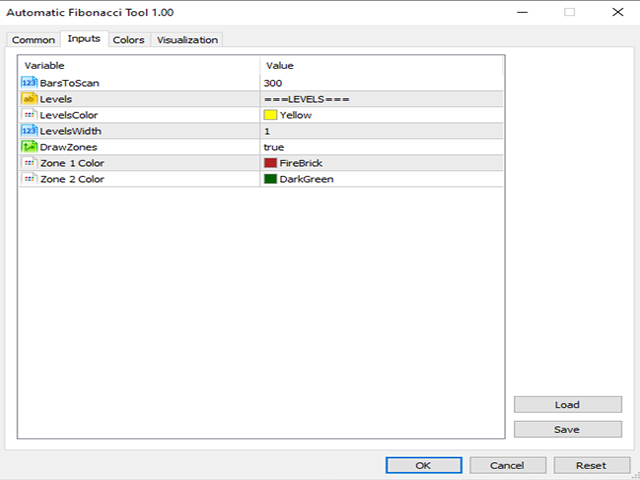
Task: Click the Variable column header
Action: (x=139, y=65)
